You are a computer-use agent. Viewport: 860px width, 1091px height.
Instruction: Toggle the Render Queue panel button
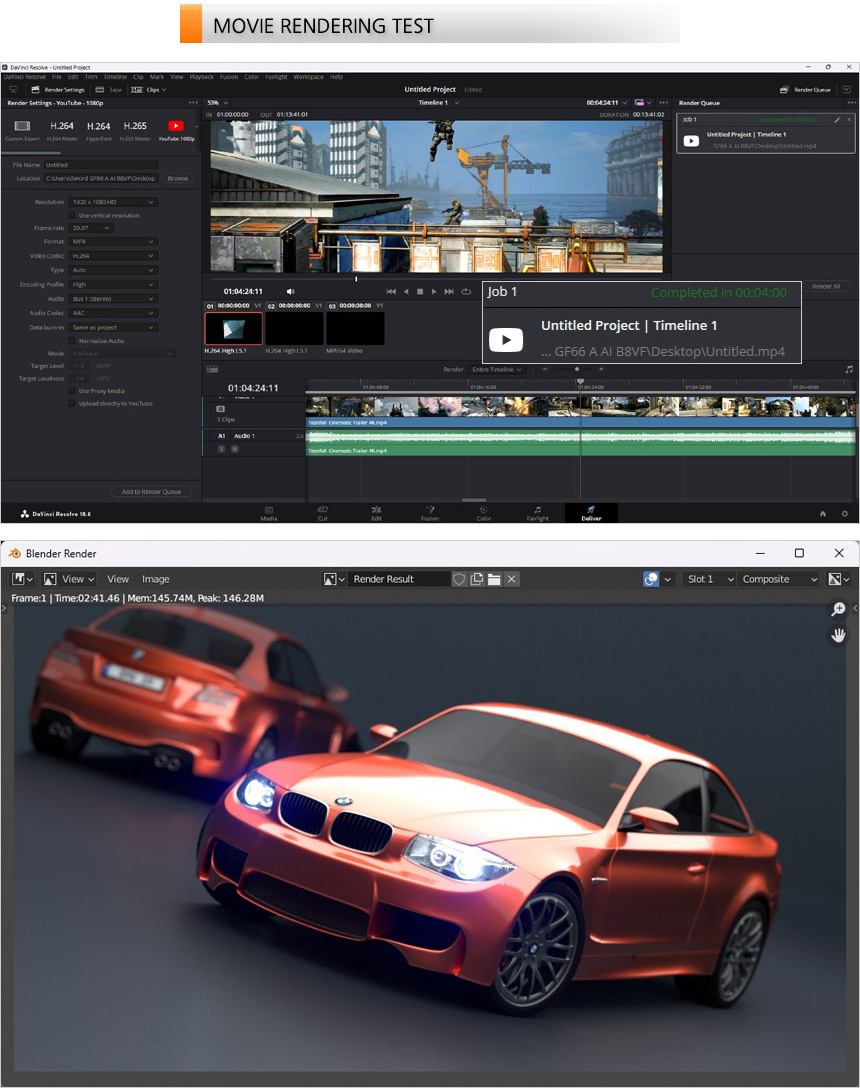tap(806, 90)
